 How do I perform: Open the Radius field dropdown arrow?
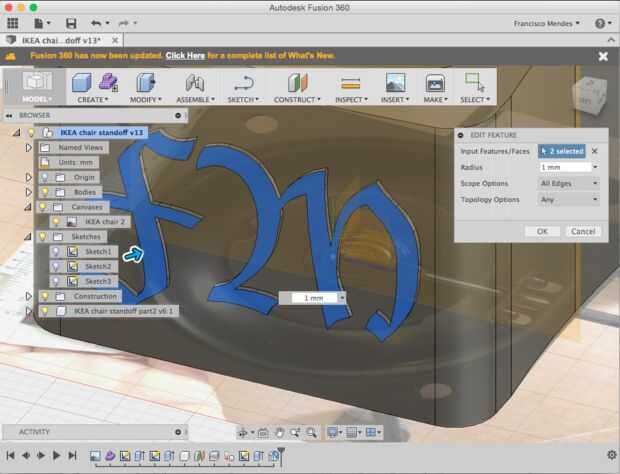point(595,167)
